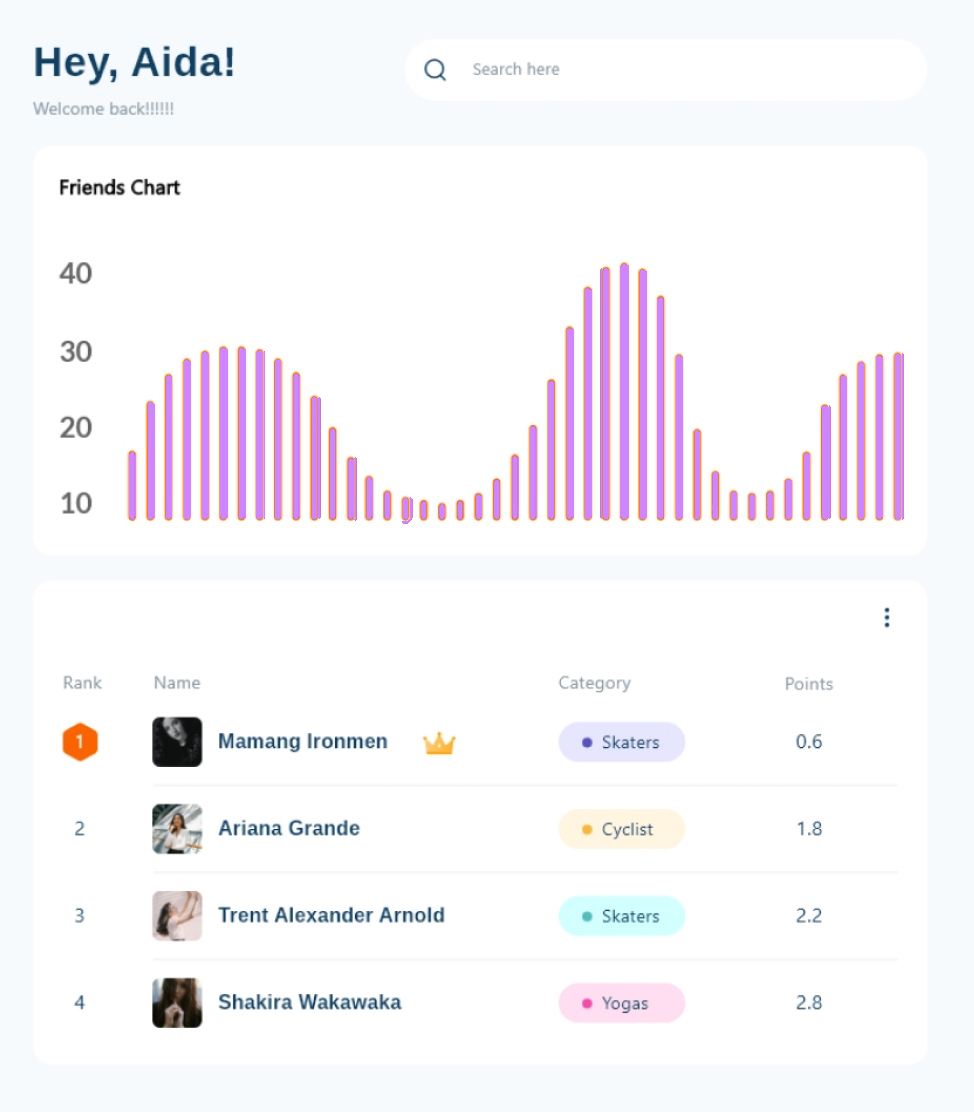
Task: Click the teal Skaters tag for Trent
Action: (x=621, y=916)
